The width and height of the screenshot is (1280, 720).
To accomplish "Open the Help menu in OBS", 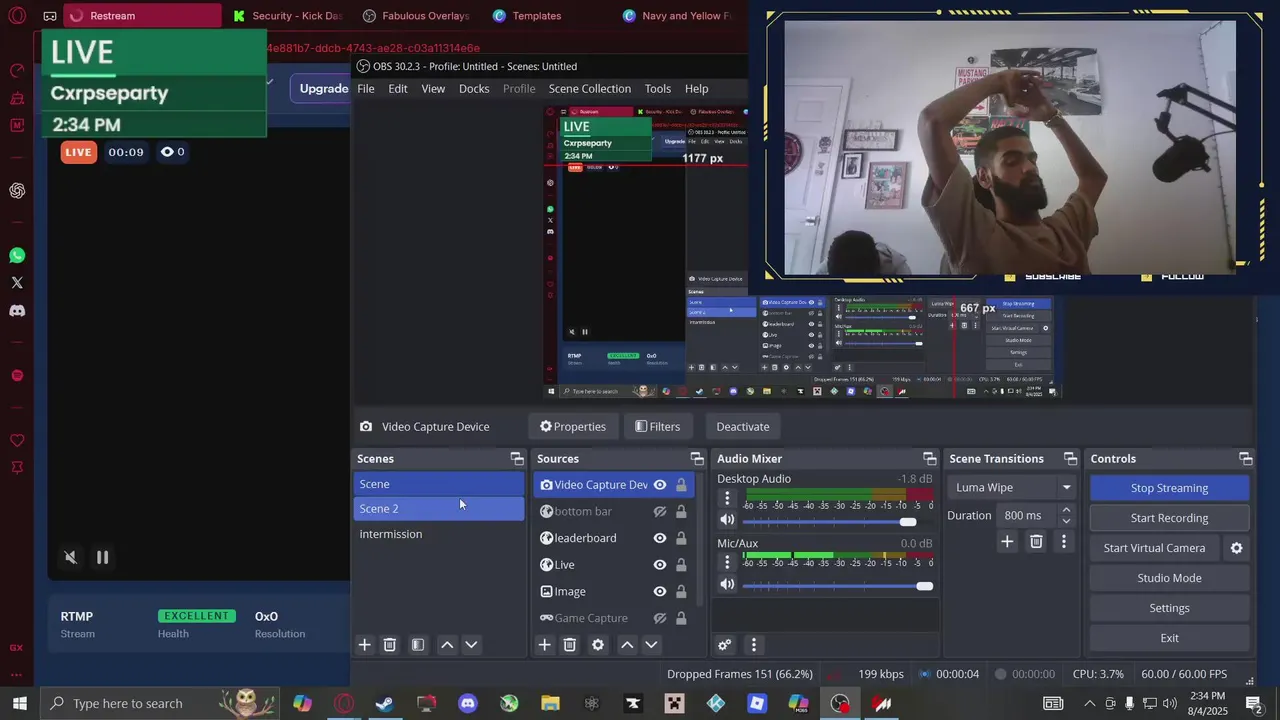I will point(697,89).
